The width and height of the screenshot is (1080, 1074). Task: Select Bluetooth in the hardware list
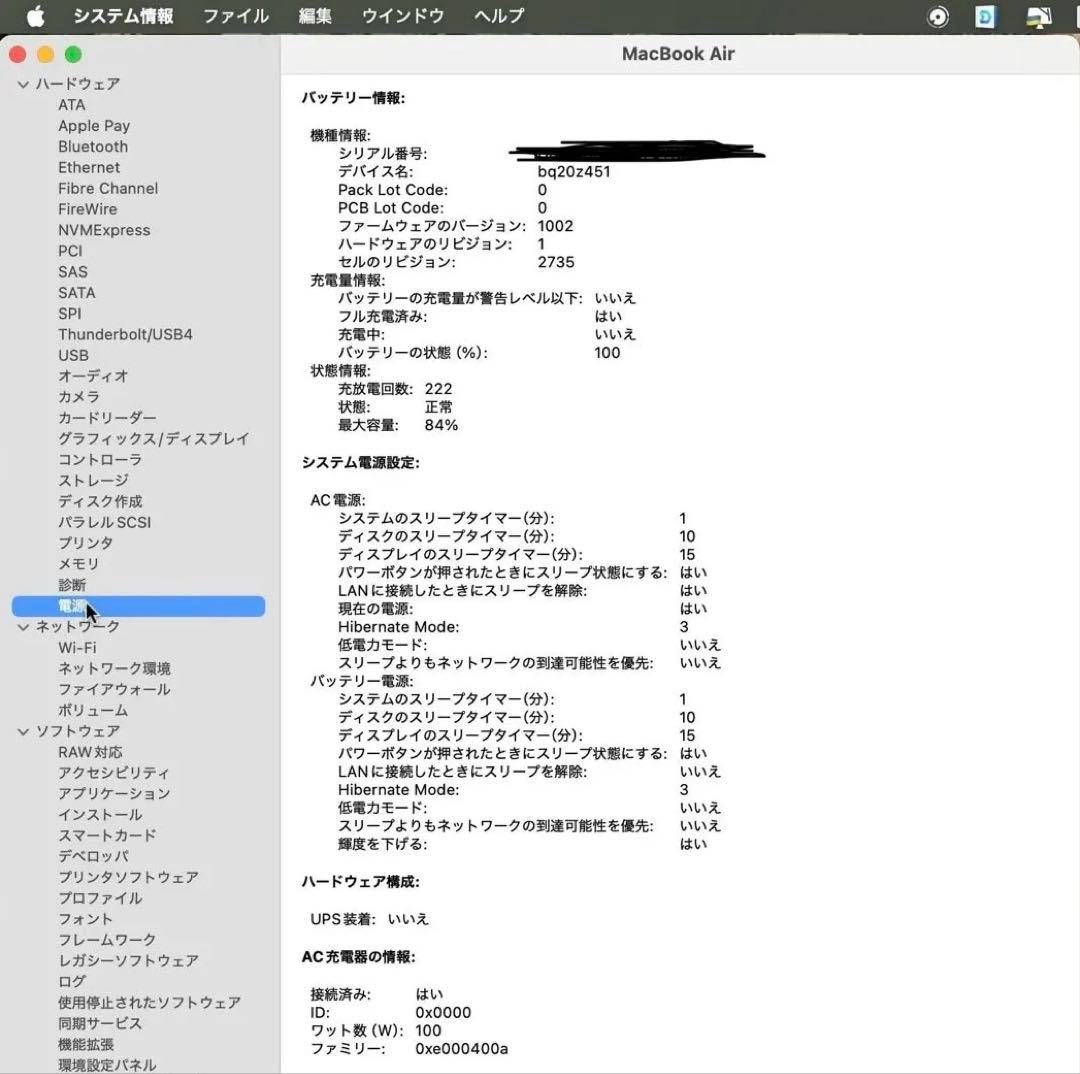92,146
